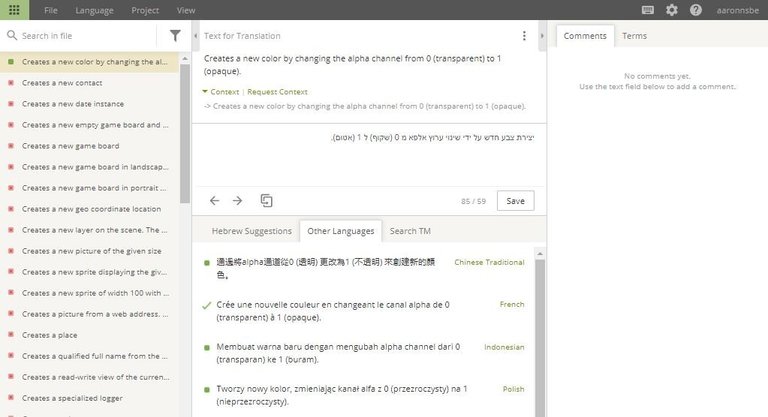Go to previous string arrow
Viewport: 768px width, 417px height.
coord(214,201)
